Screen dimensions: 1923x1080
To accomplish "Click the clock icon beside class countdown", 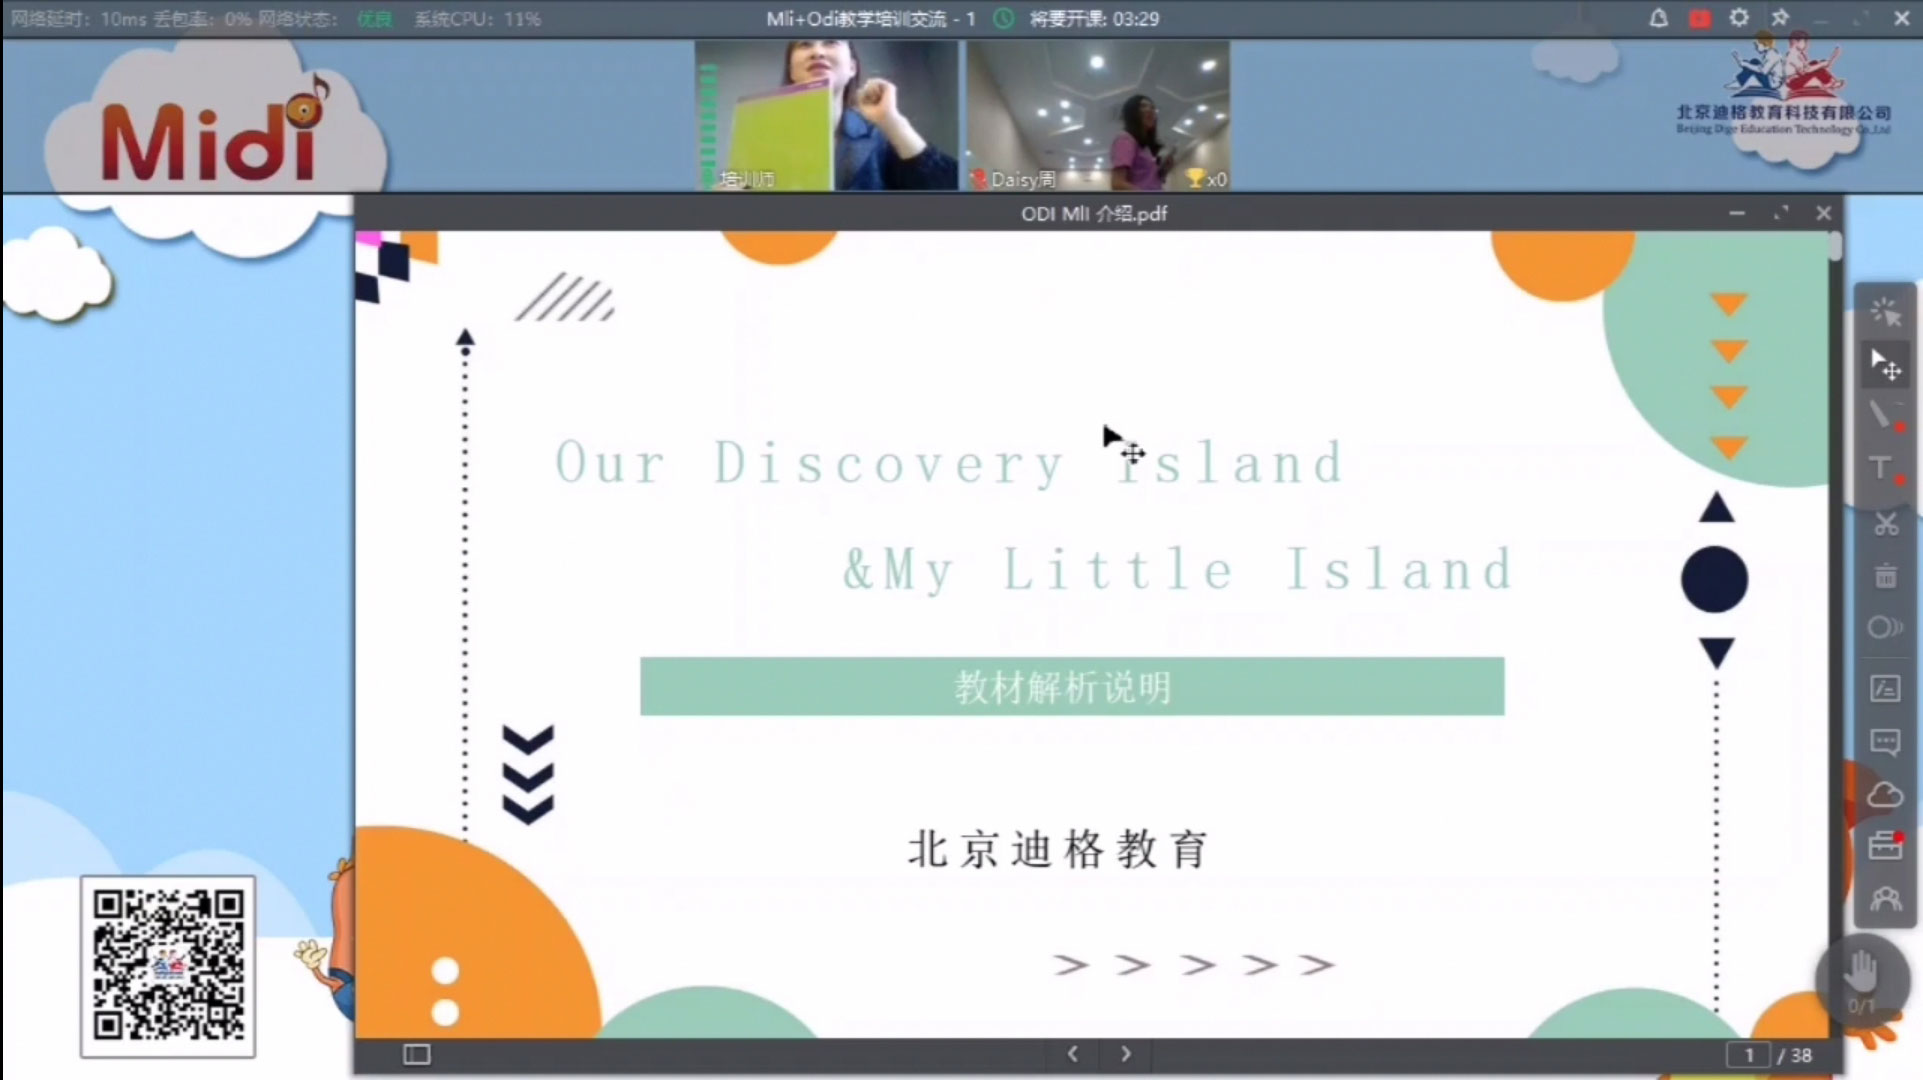I will pyautogui.click(x=1004, y=18).
